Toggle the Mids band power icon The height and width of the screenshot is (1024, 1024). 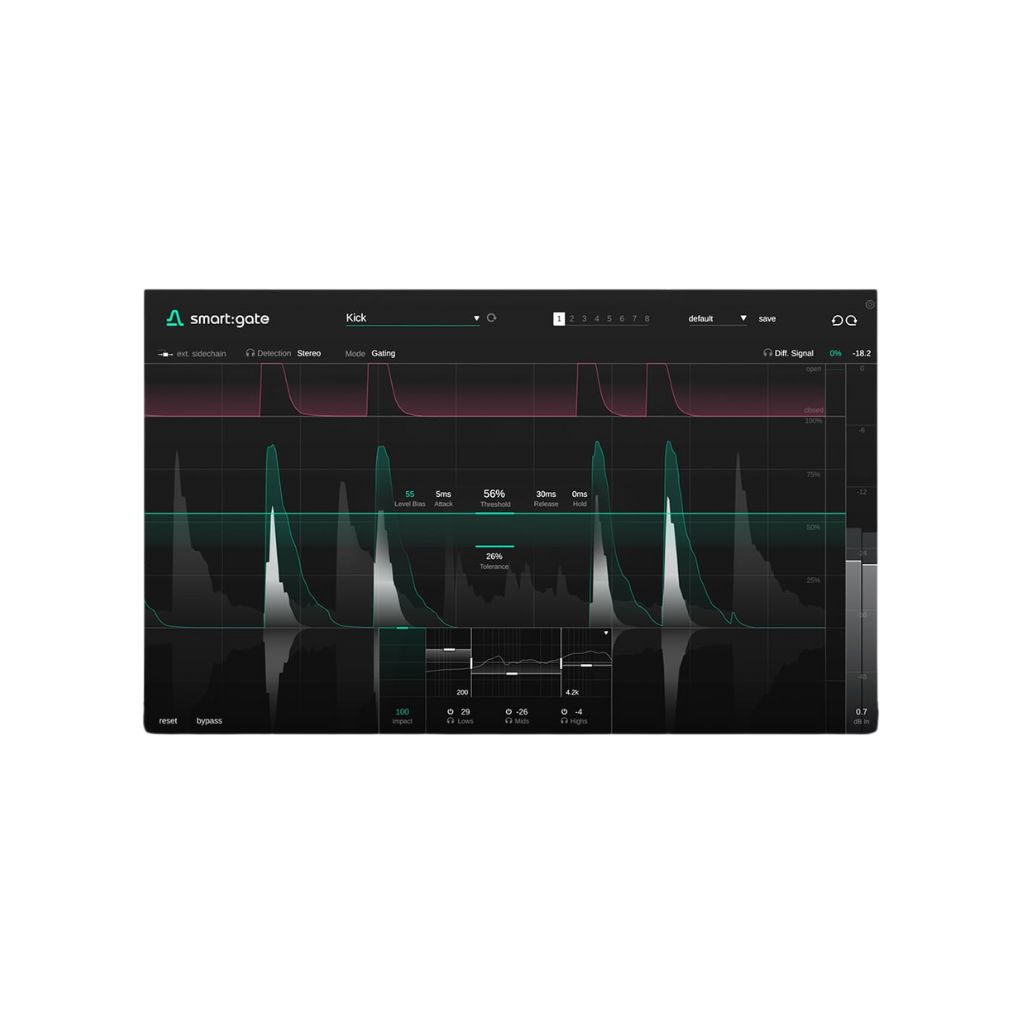pos(509,712)
